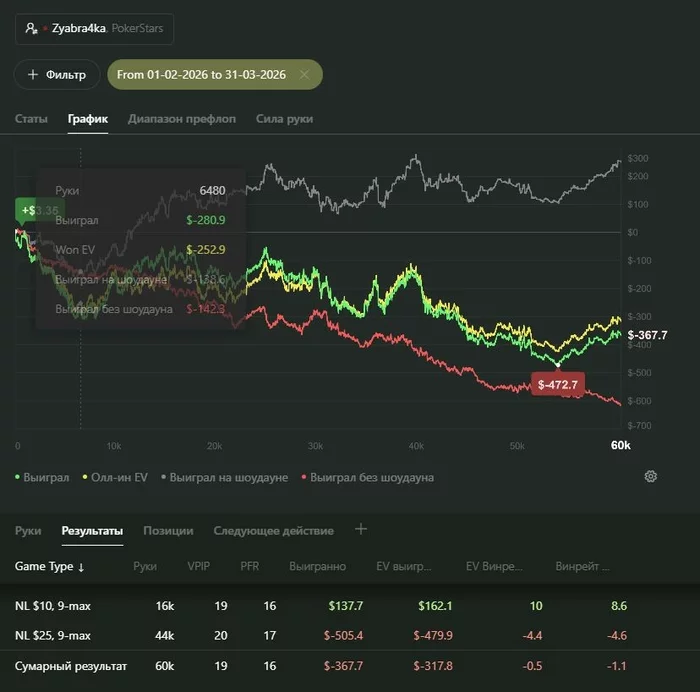The image size is (700, 692).
Task: Sort by the EV выигр... column header
Action: pyautogui.click(x=404, y=567)
